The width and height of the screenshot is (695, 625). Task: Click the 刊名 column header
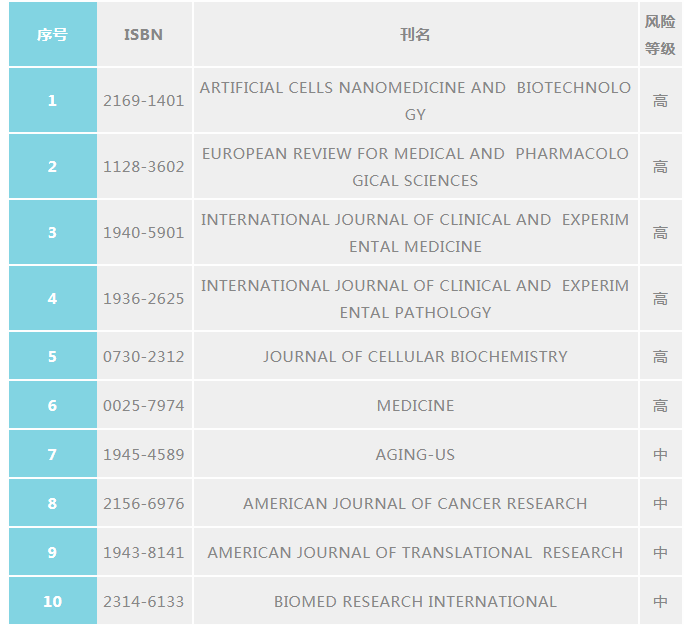point(415,35)
